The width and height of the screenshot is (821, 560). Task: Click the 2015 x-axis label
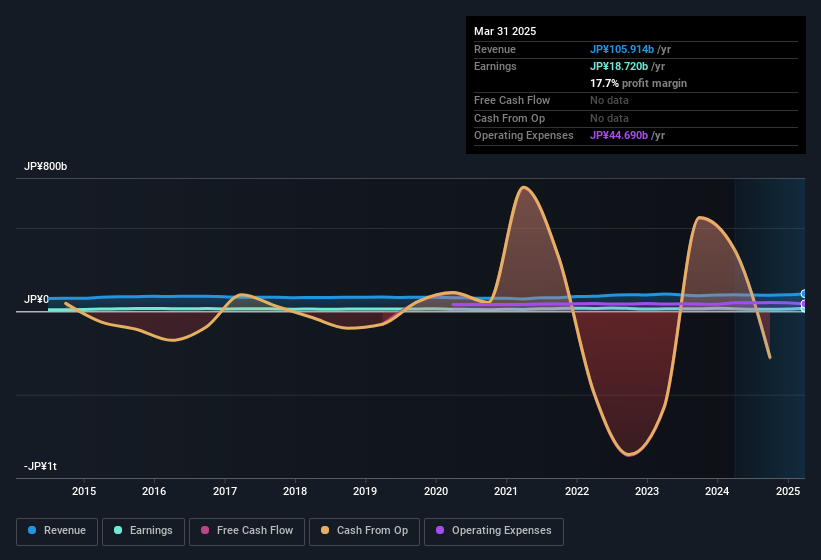(84, 491)
